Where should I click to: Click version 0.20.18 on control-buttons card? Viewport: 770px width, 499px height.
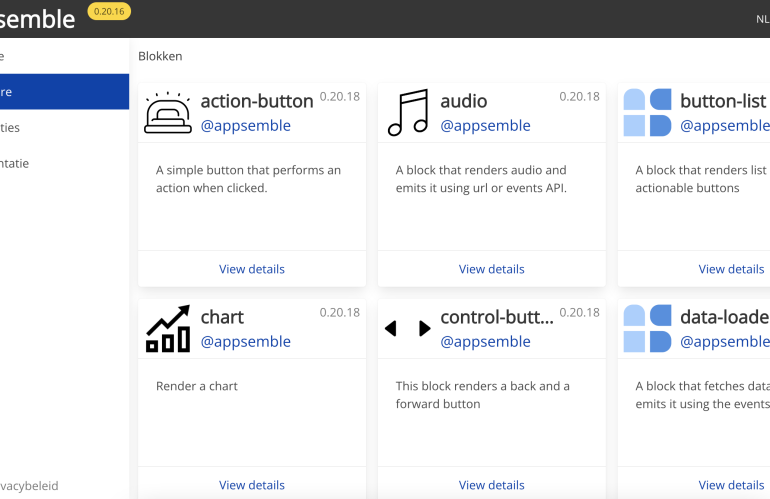(x=579, y=313)
